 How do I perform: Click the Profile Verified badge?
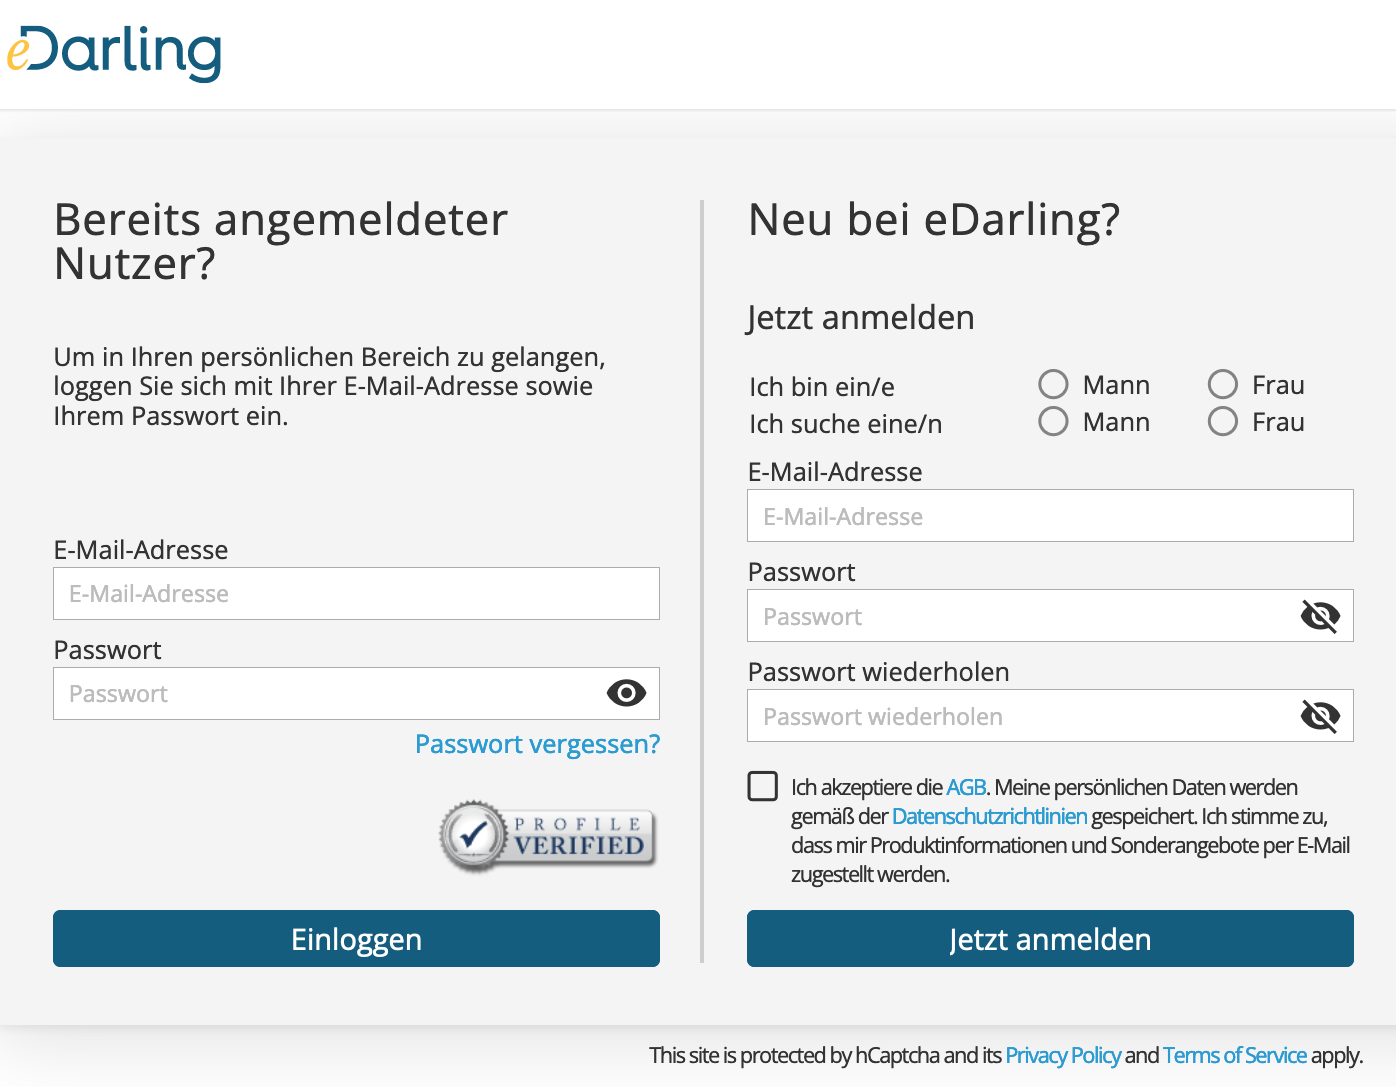tap(548, 836)
